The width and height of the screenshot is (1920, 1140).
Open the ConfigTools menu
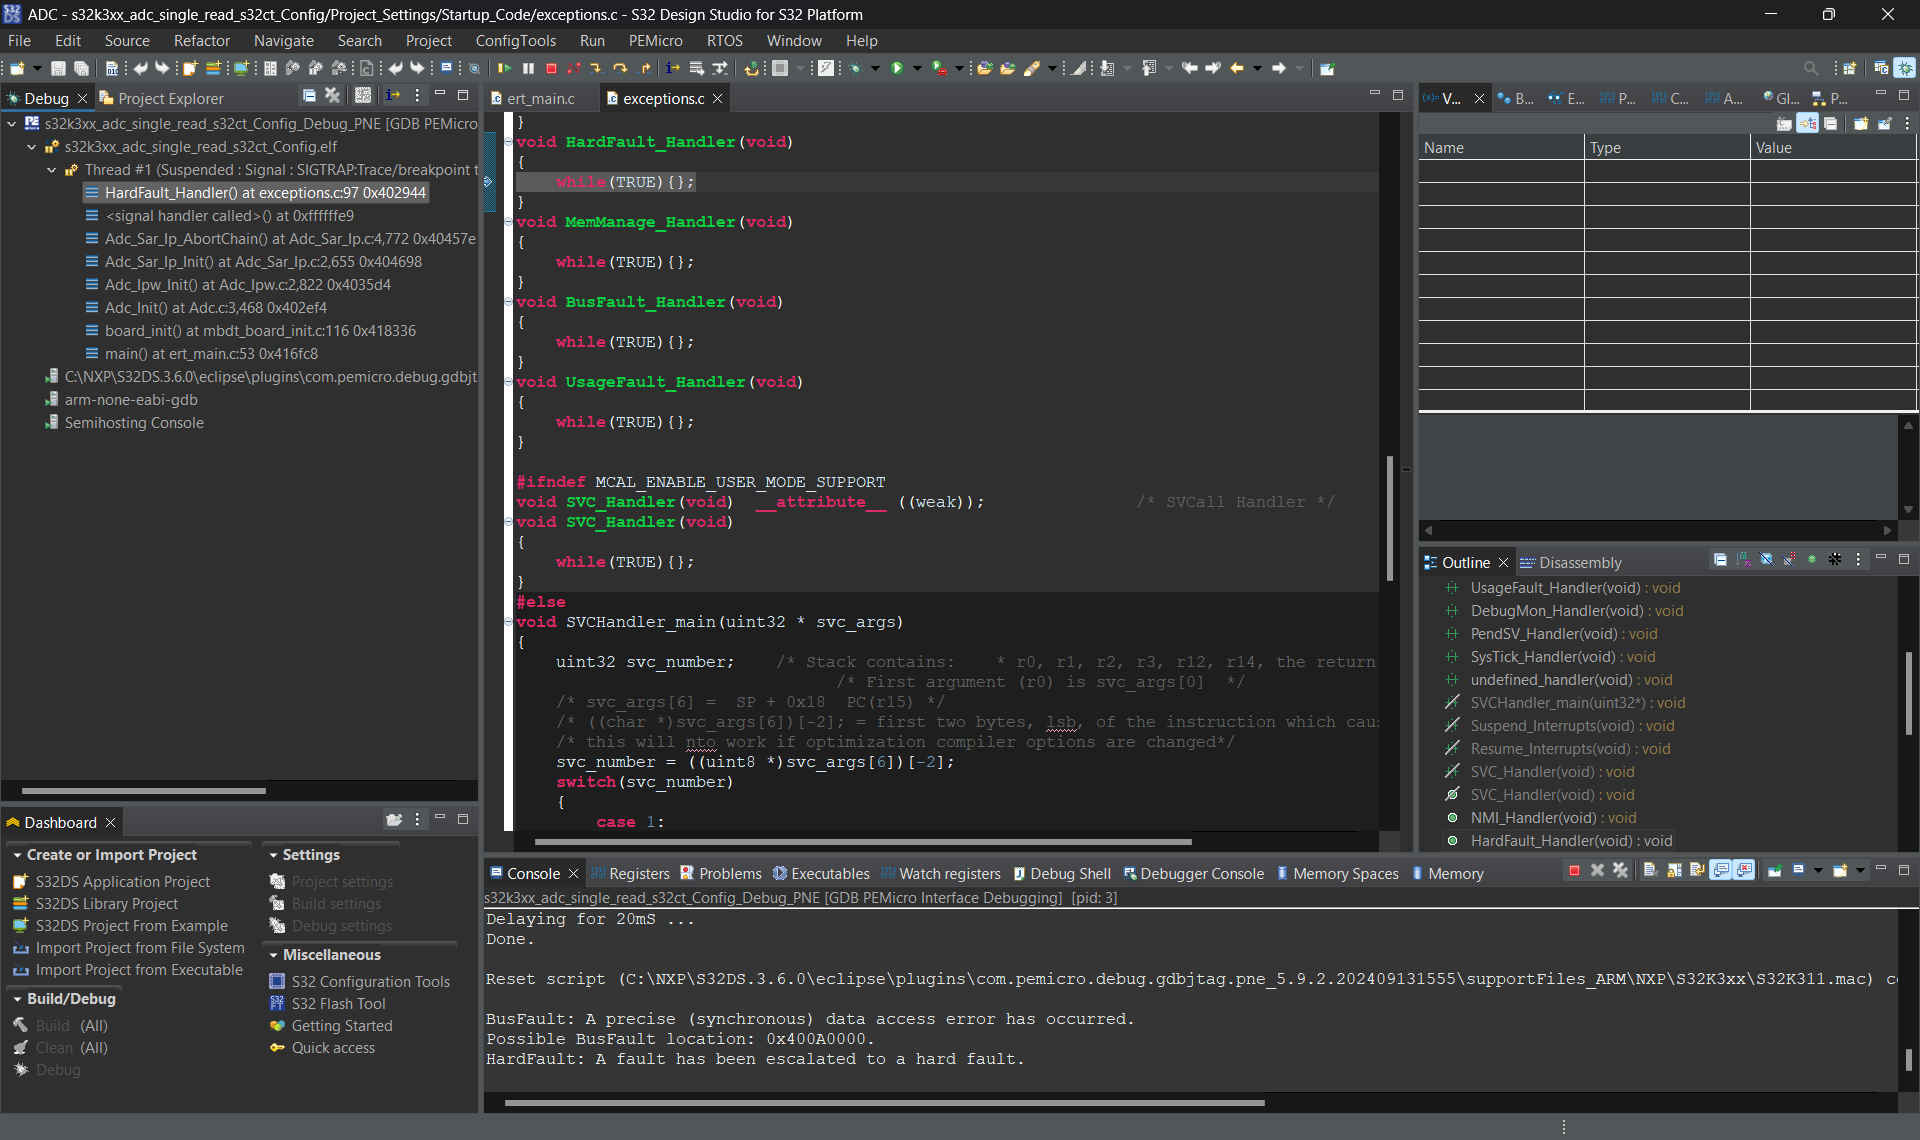point(515,41)
